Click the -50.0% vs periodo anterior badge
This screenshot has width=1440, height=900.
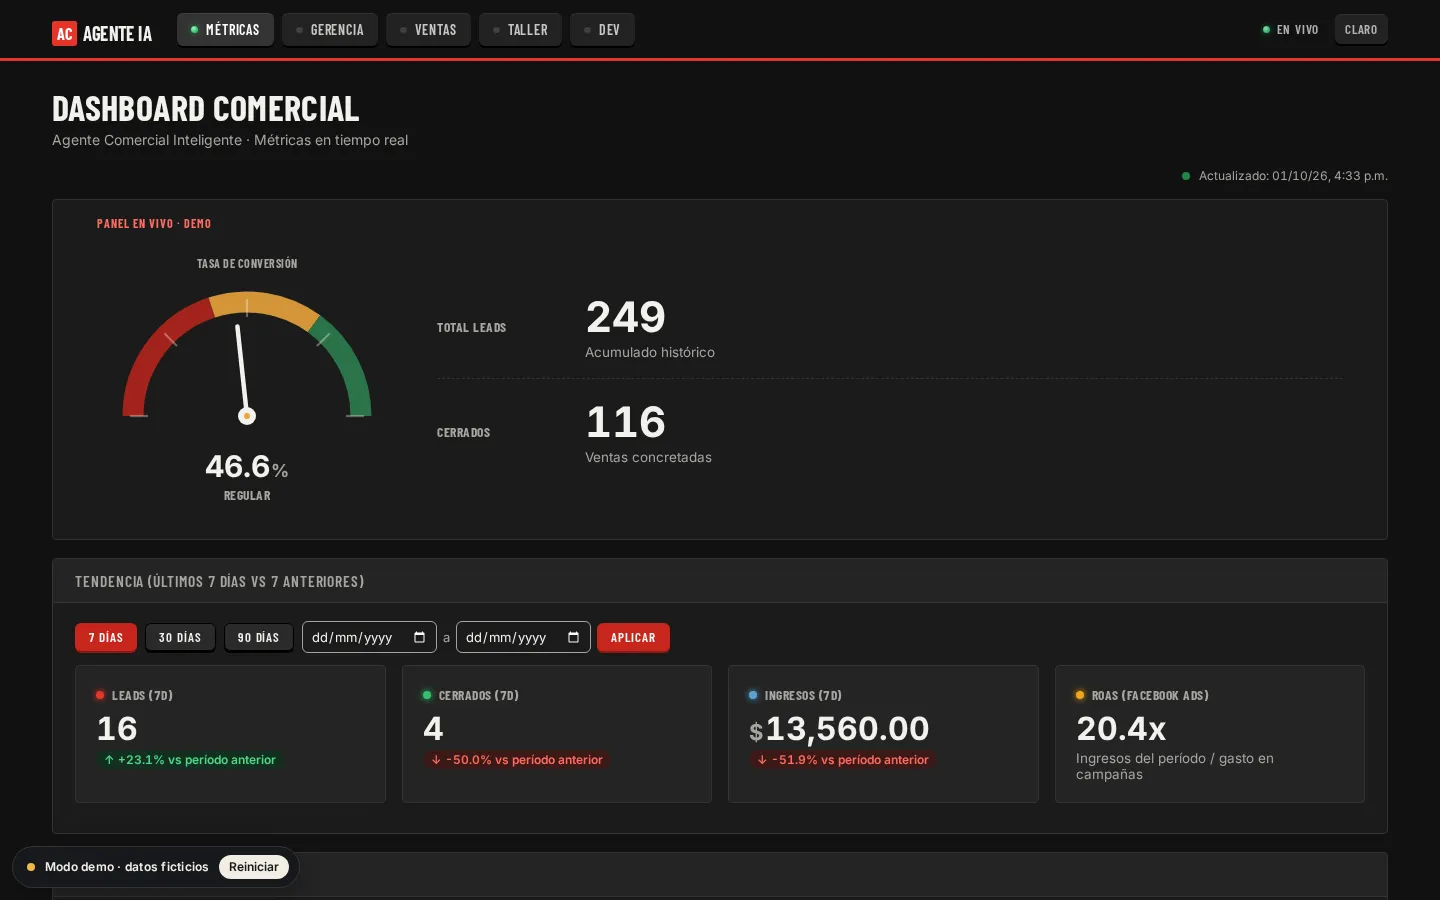[x=517, y=760]
